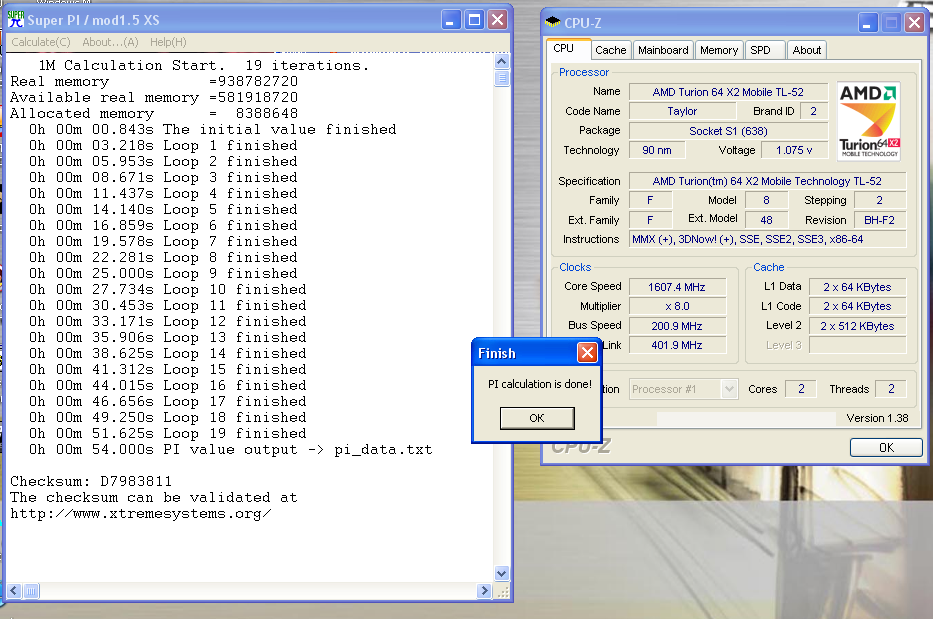Click the Level 2 value 2 x 512 KBytes
This screenshot has height=619, width=933.
coord(857,326)
